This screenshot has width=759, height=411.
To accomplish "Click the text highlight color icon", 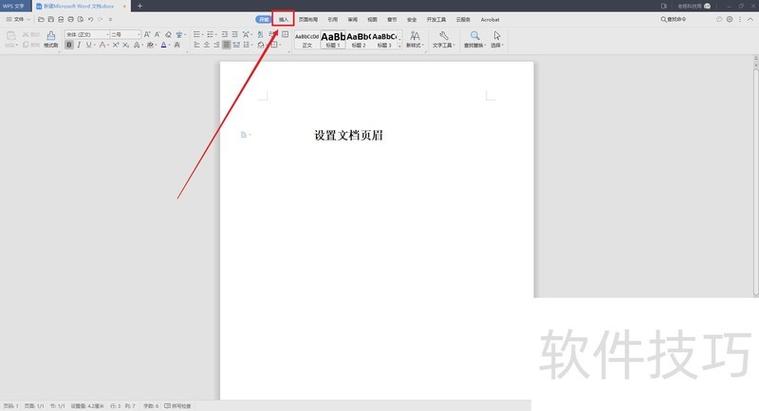I will (150, 45).
